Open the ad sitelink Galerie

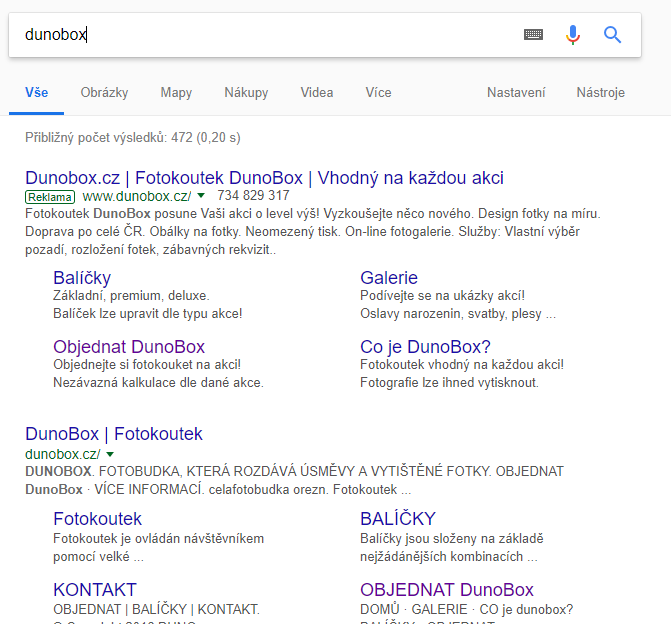[389, 278]
